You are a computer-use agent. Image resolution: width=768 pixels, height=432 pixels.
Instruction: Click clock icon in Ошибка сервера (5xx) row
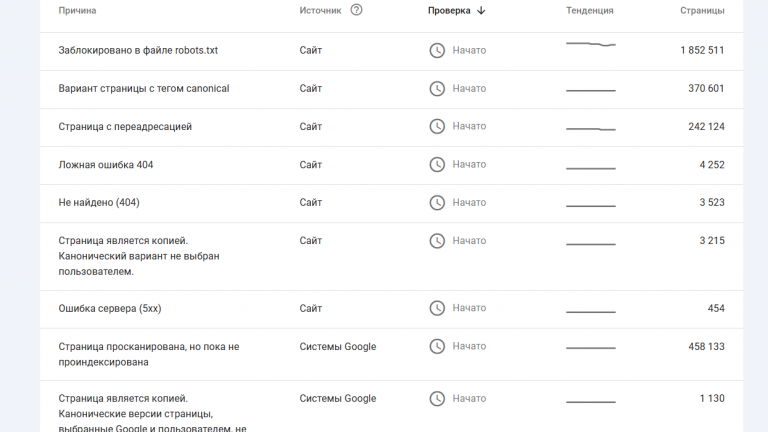pos(437,308)
